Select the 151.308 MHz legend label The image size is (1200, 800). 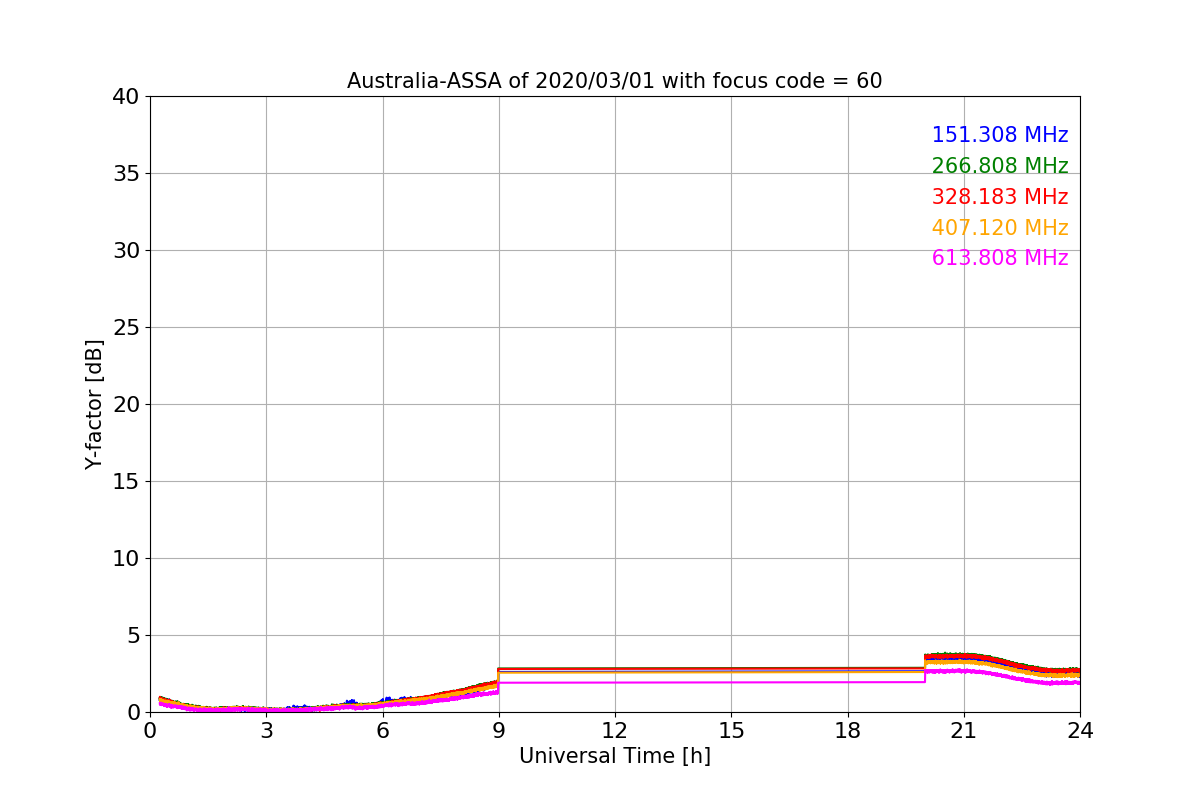coord(1000,135)
